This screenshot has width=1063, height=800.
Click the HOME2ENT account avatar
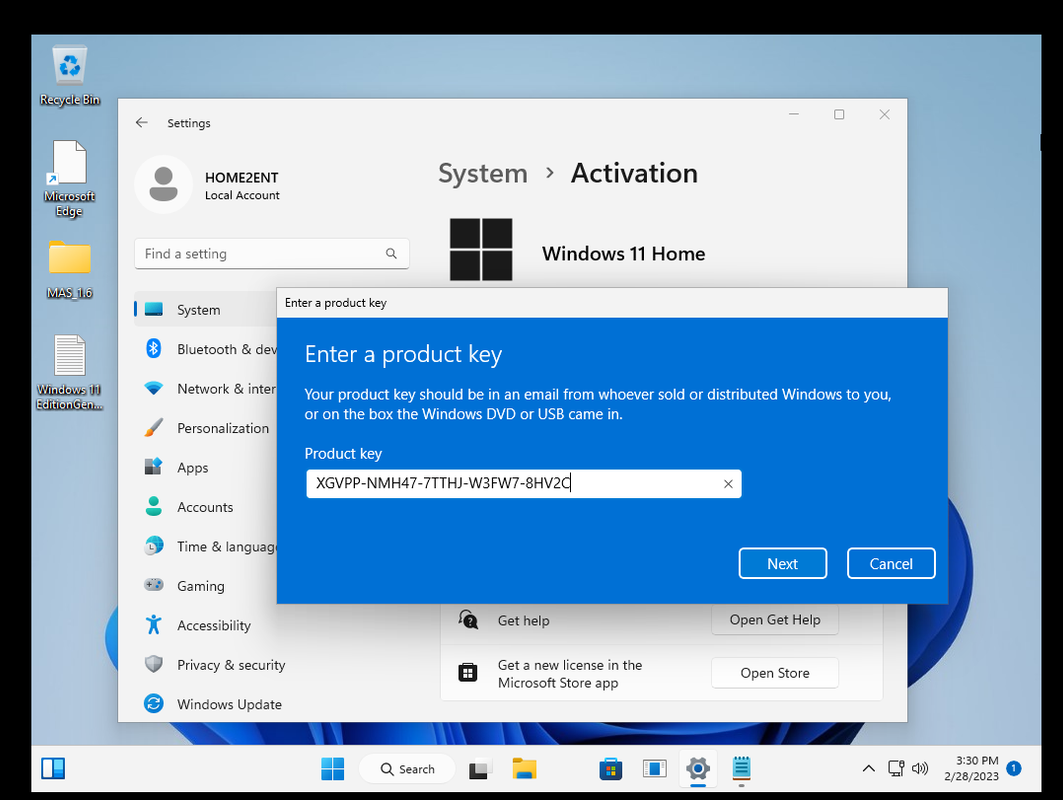point(163,184)
